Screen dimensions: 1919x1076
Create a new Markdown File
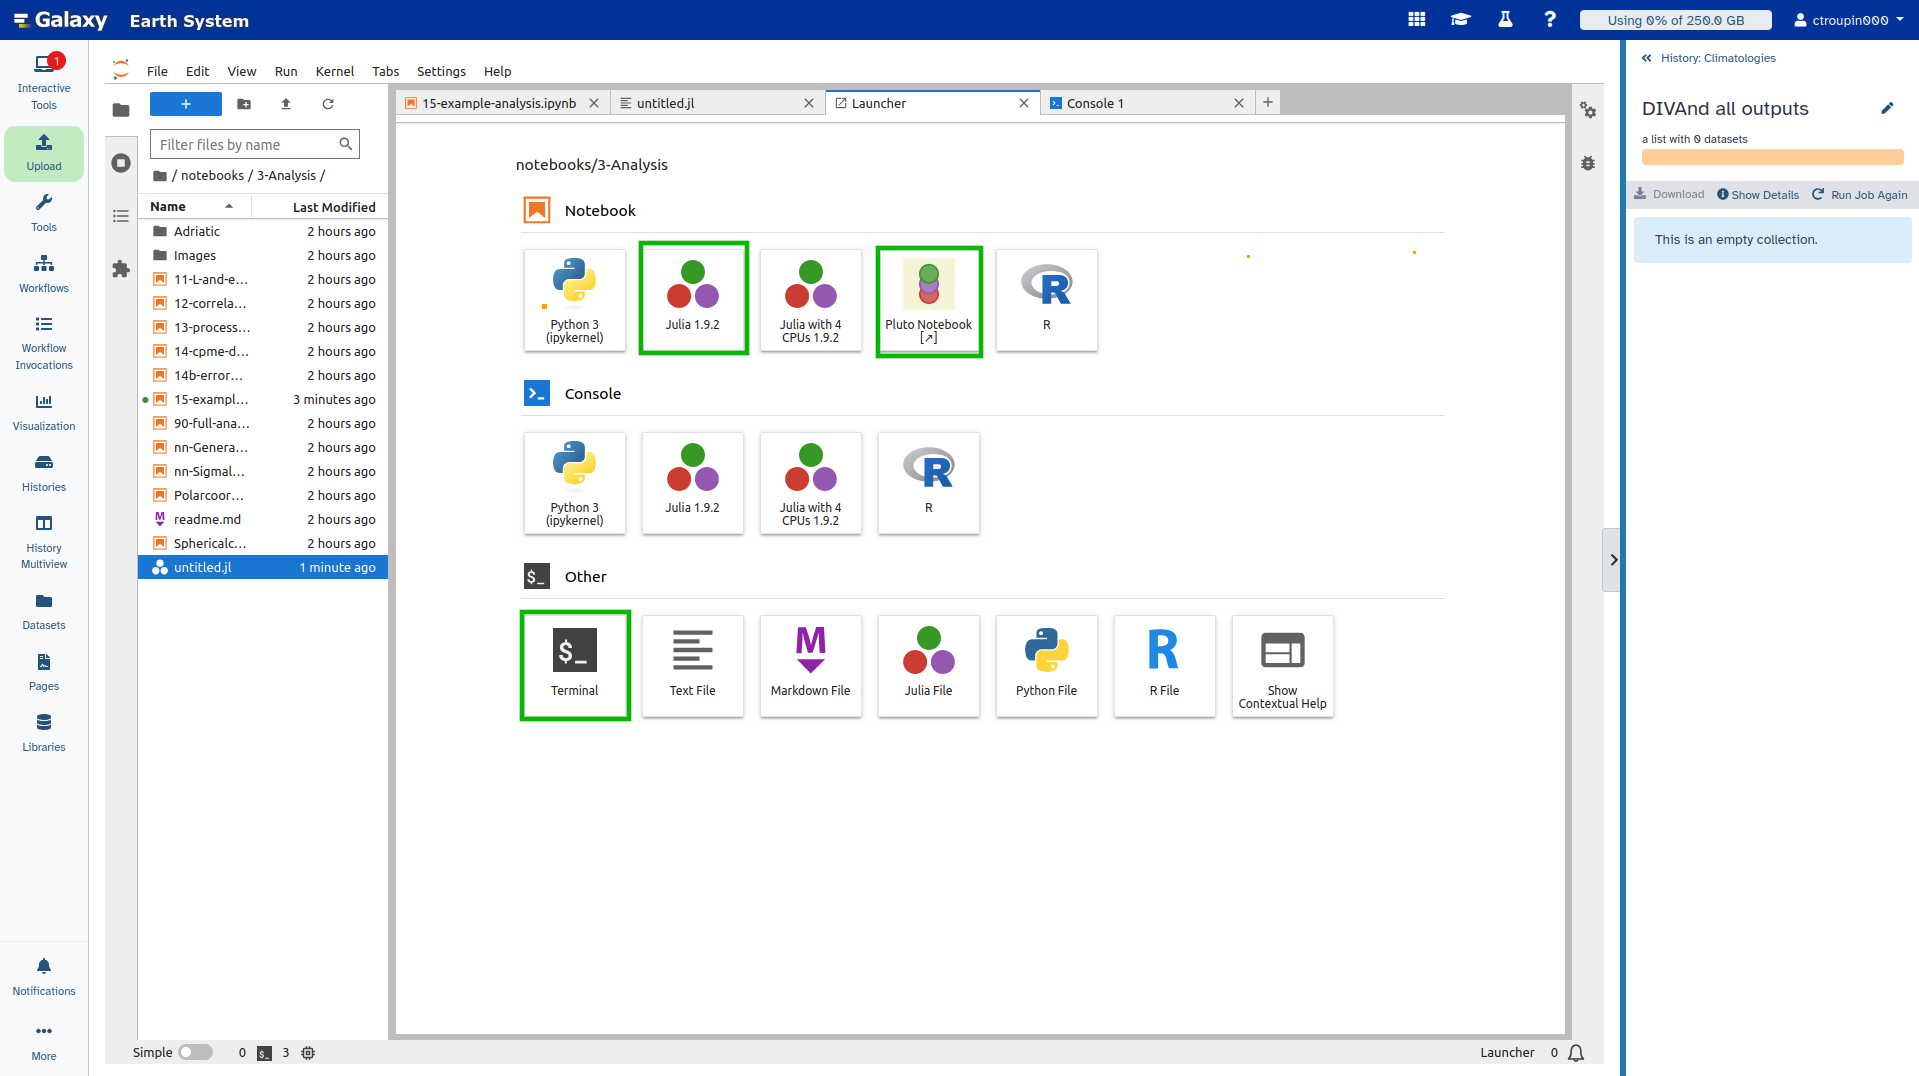810,665
